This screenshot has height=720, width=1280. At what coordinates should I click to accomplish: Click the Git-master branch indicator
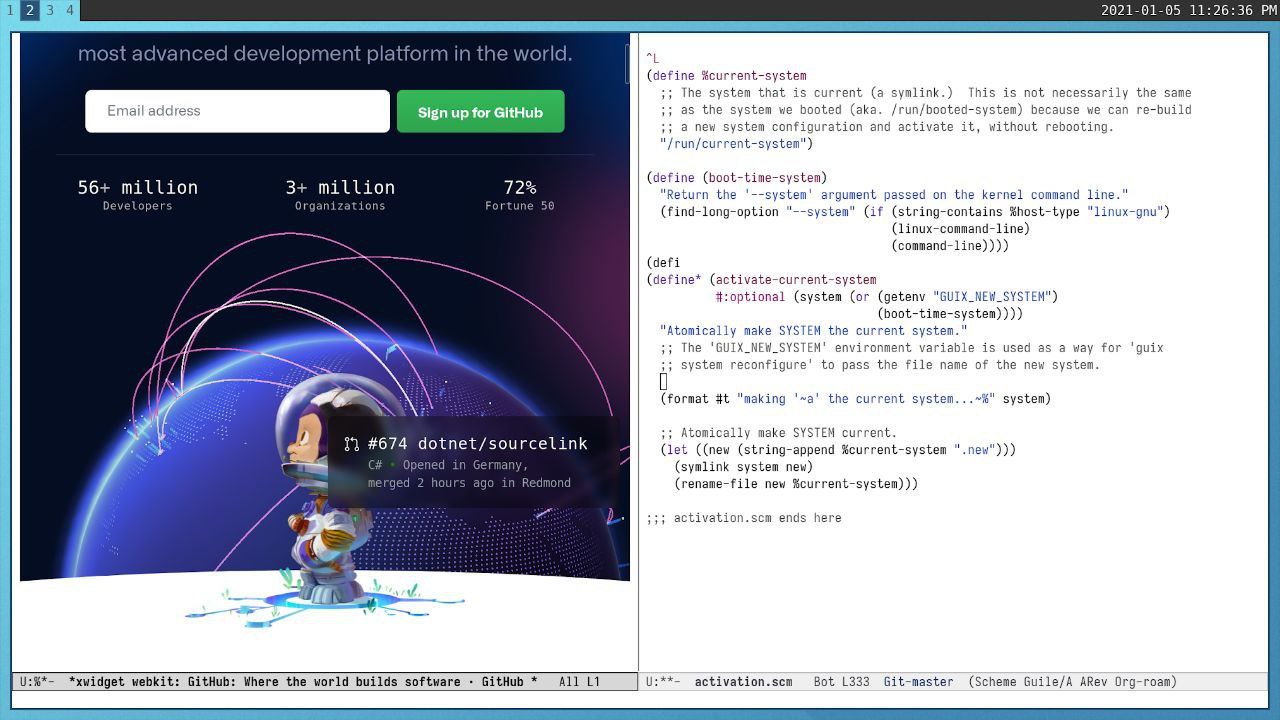(x=918, y=682)
